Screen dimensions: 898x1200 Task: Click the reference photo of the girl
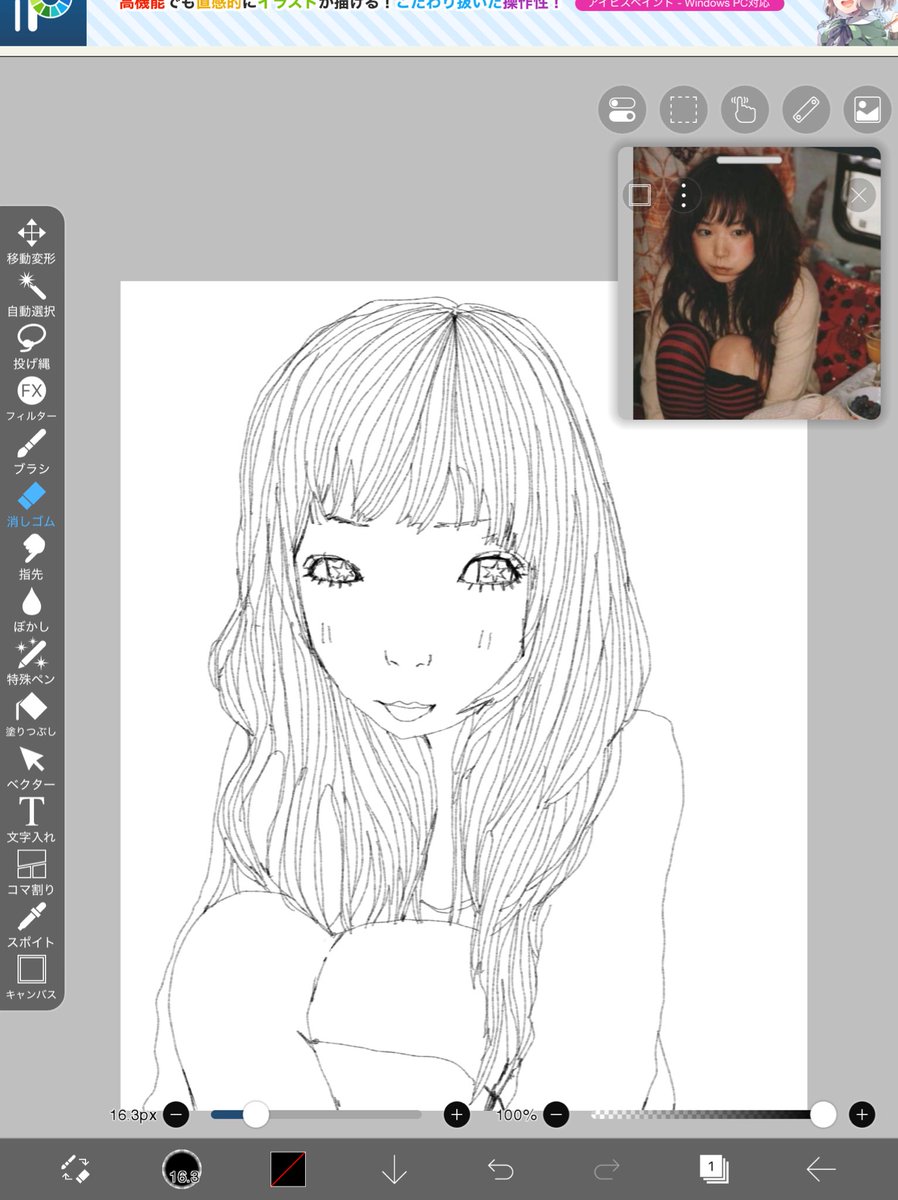(x=757, y=284)
